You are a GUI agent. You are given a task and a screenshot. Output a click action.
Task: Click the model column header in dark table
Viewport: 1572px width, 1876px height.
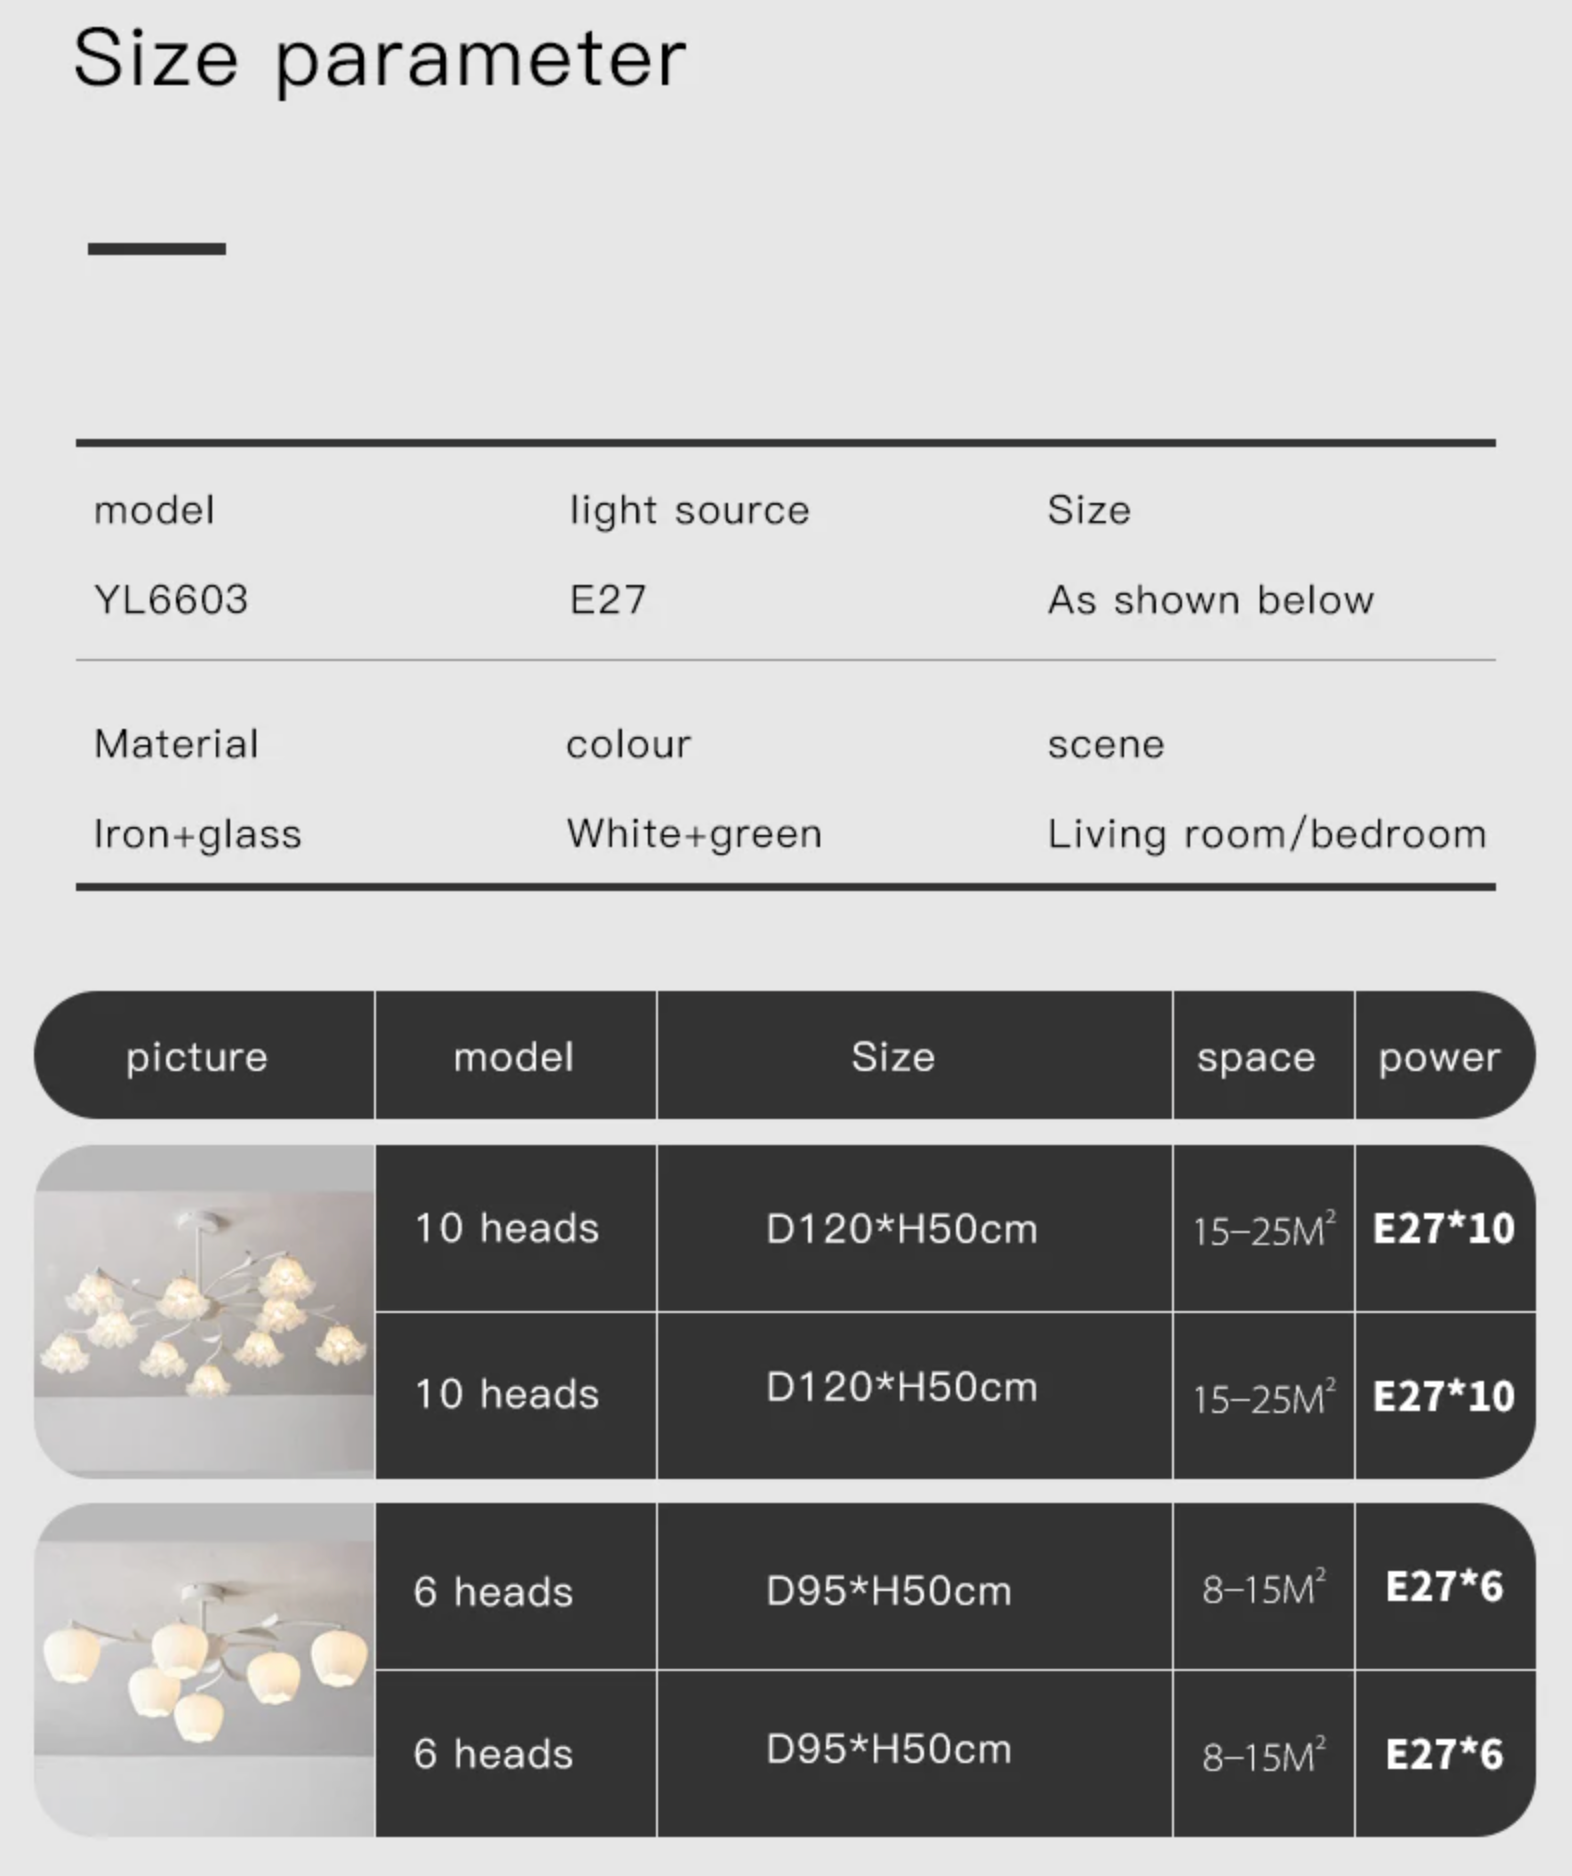click(514, 1057)
